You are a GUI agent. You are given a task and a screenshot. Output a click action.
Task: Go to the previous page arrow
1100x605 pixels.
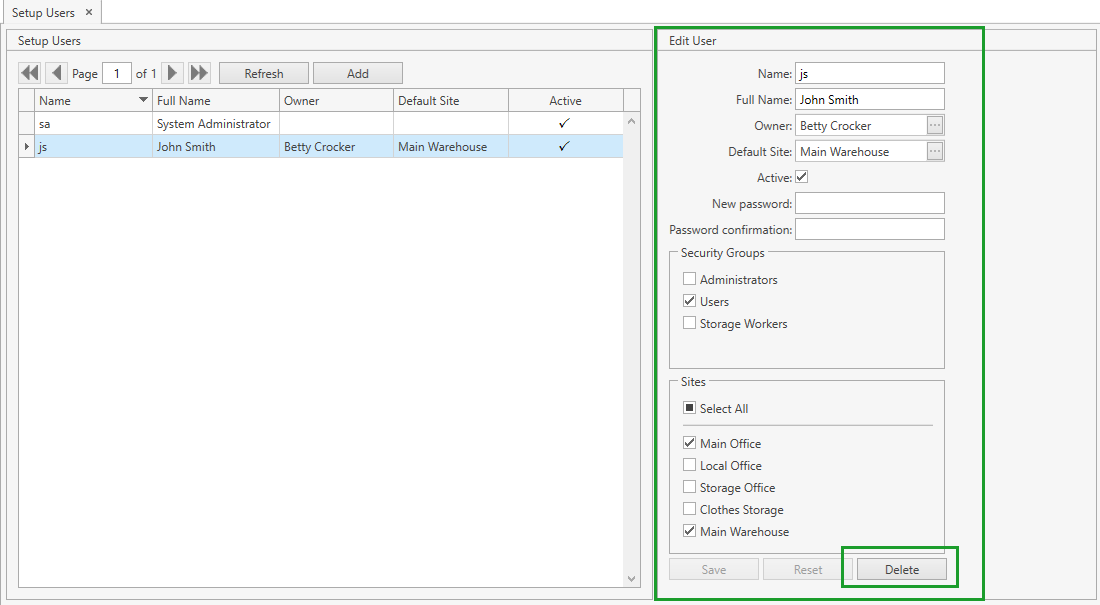[56, 73]
